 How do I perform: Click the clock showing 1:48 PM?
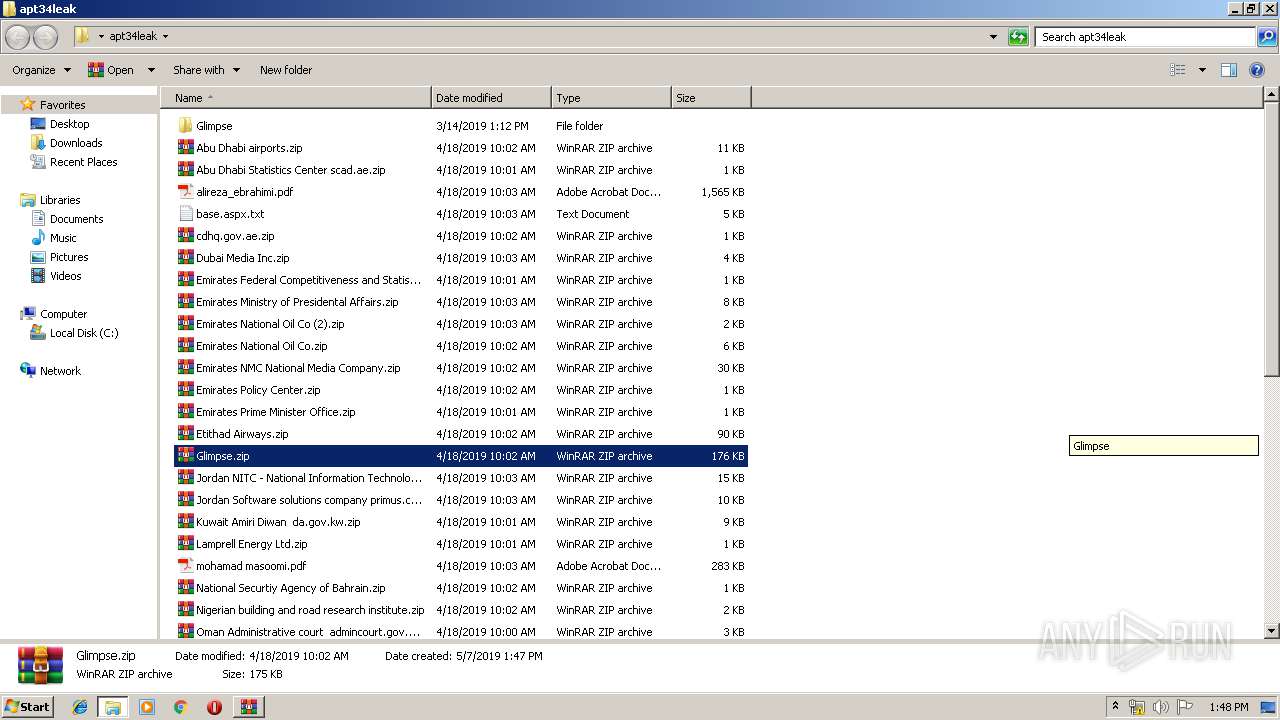coord(1228,707)
